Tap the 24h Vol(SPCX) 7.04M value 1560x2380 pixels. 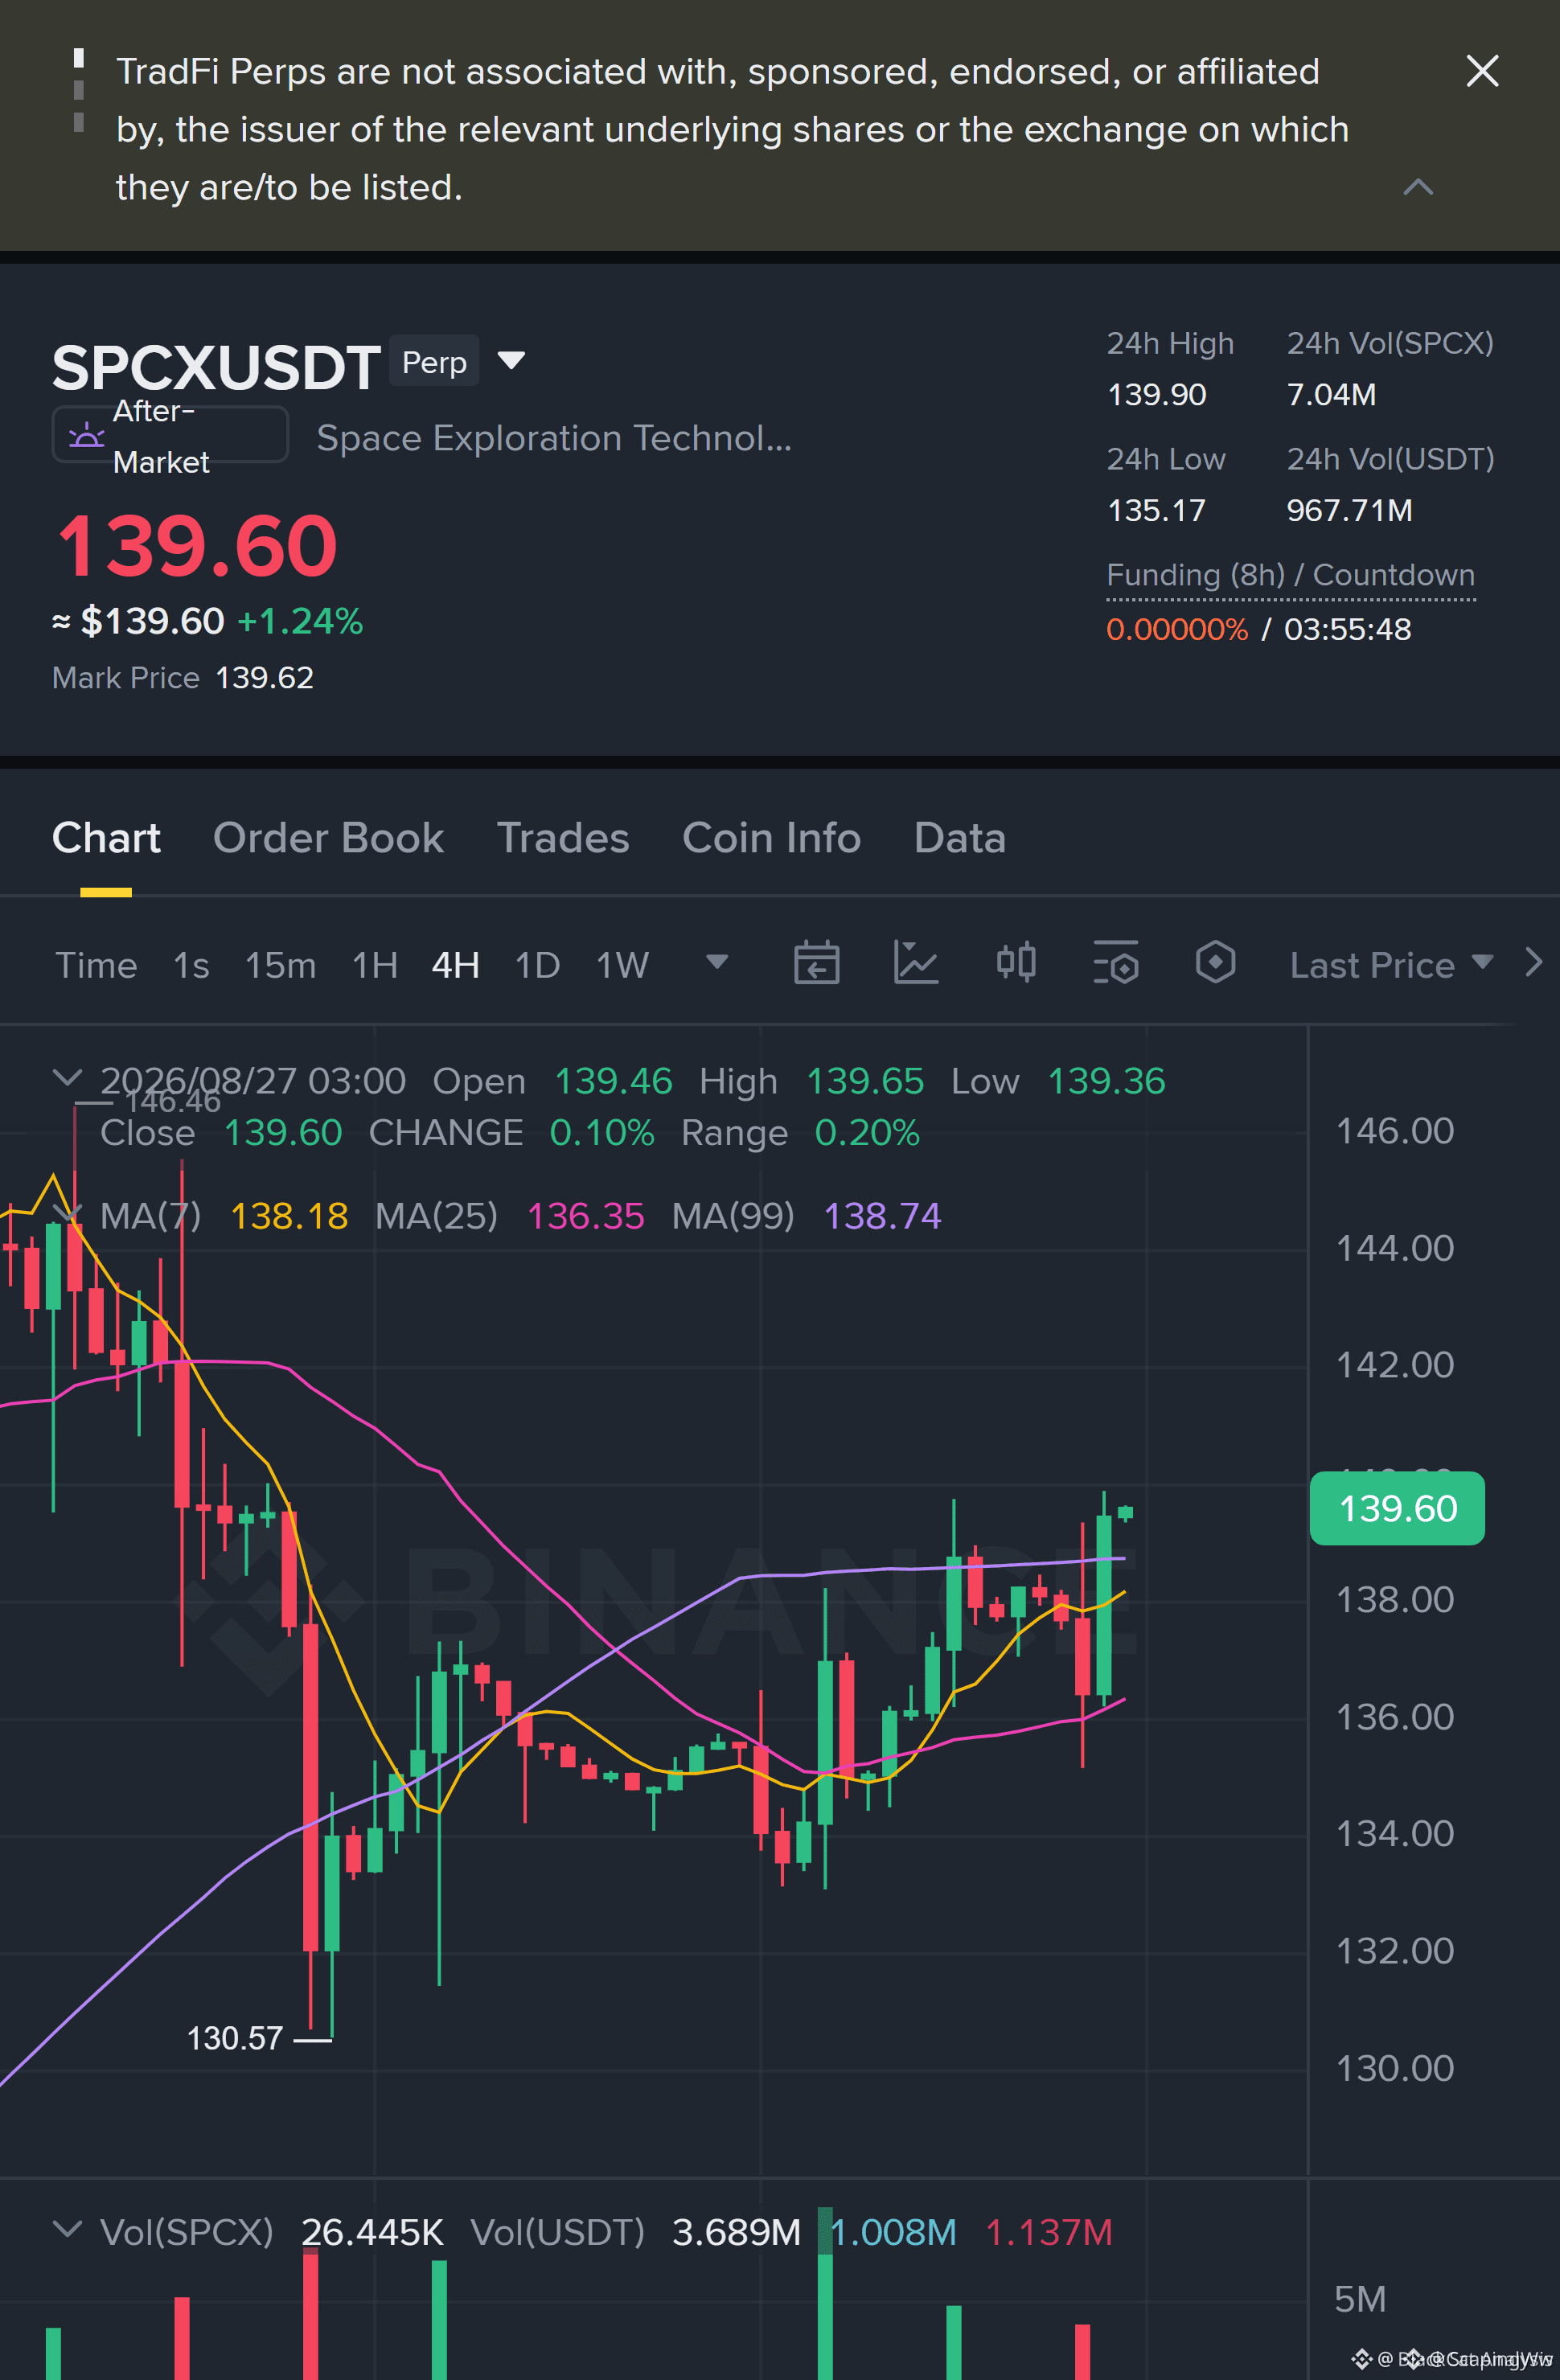click(x=1331, y=395)
